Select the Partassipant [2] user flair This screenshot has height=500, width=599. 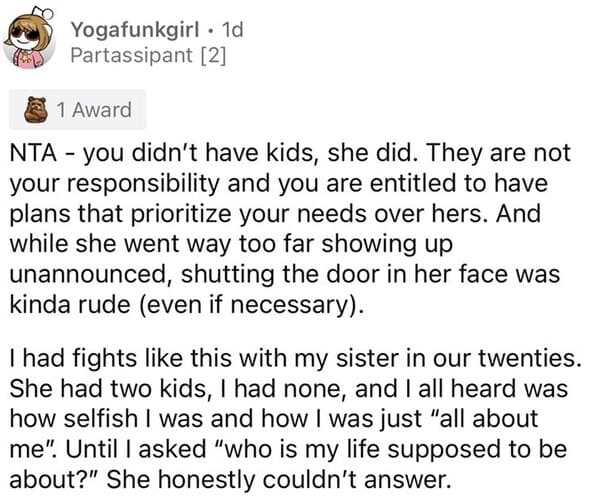[149, 55]
